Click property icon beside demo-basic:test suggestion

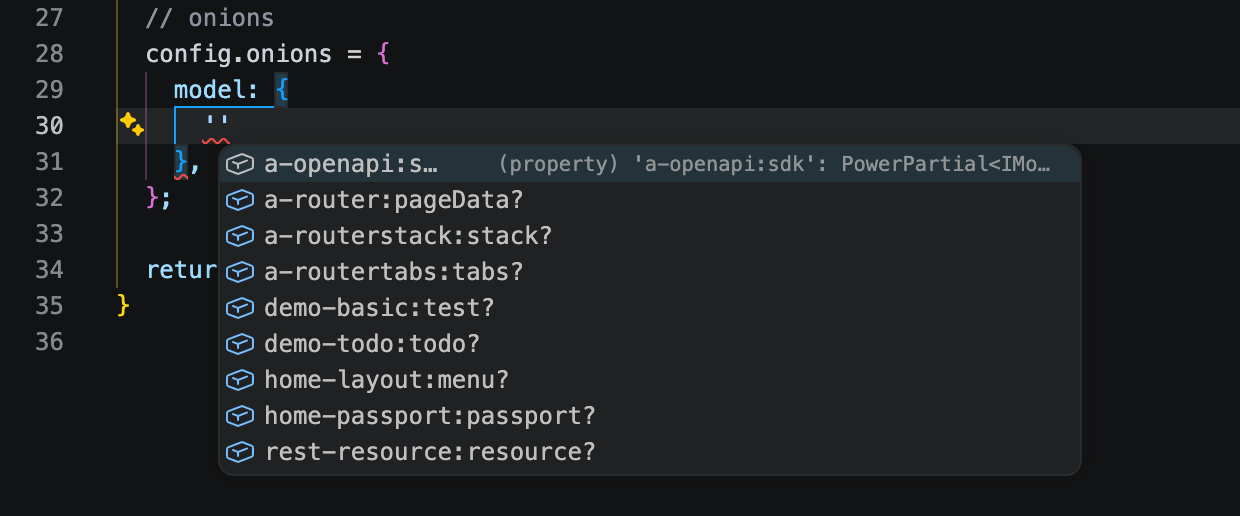point(239,308)
